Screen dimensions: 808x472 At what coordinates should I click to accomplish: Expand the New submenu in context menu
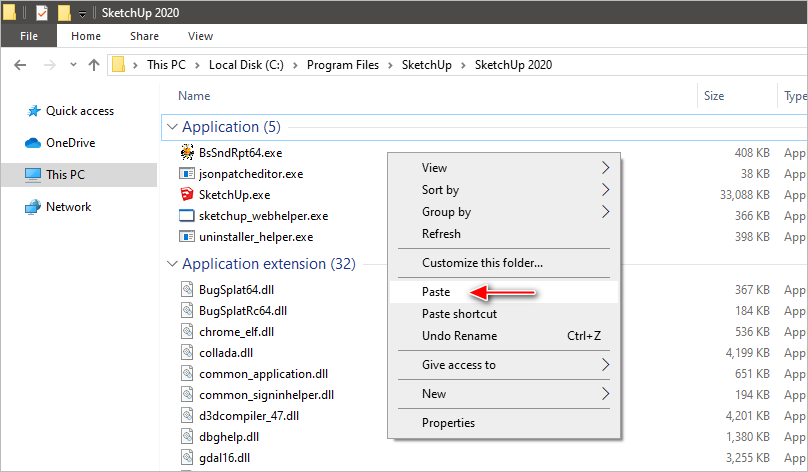coord(604,394)
